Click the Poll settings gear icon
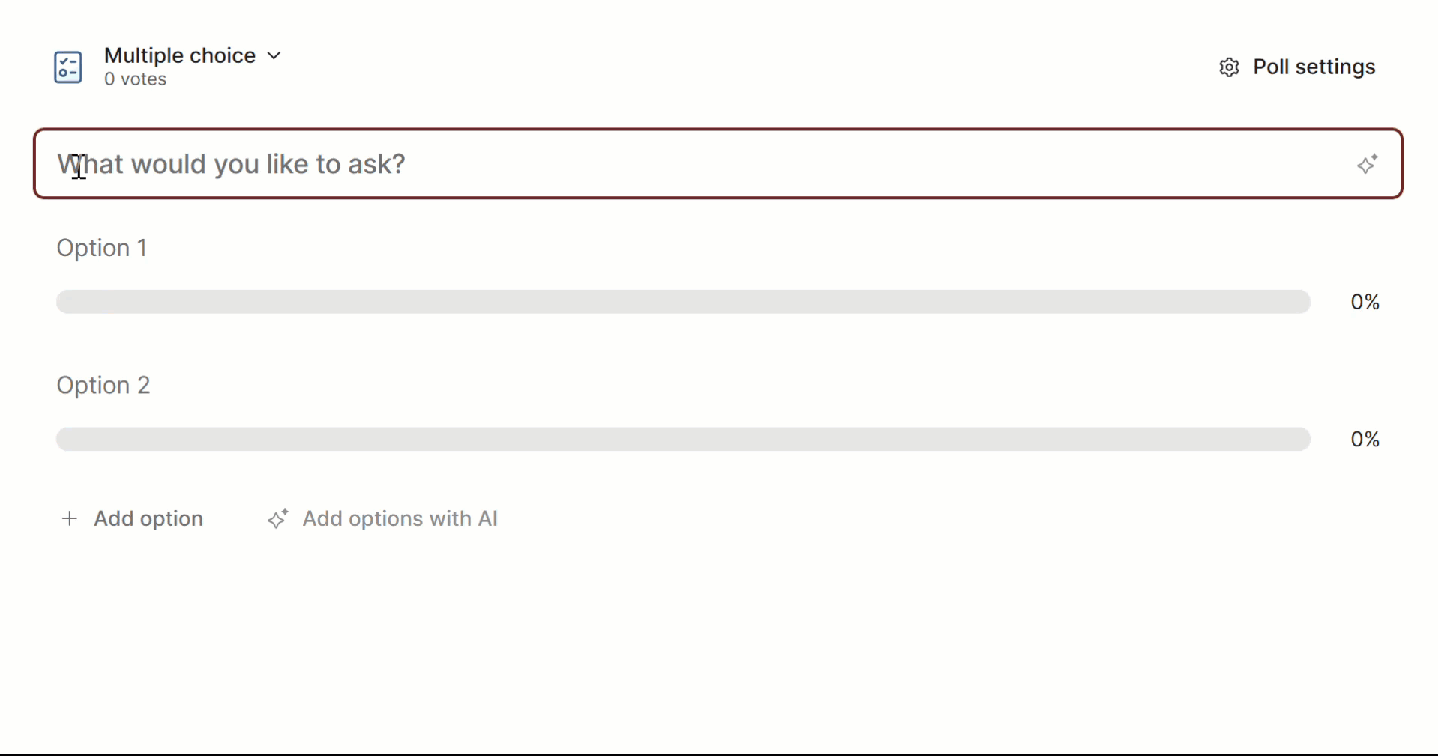1438x756 pixels. [1229, 67]
